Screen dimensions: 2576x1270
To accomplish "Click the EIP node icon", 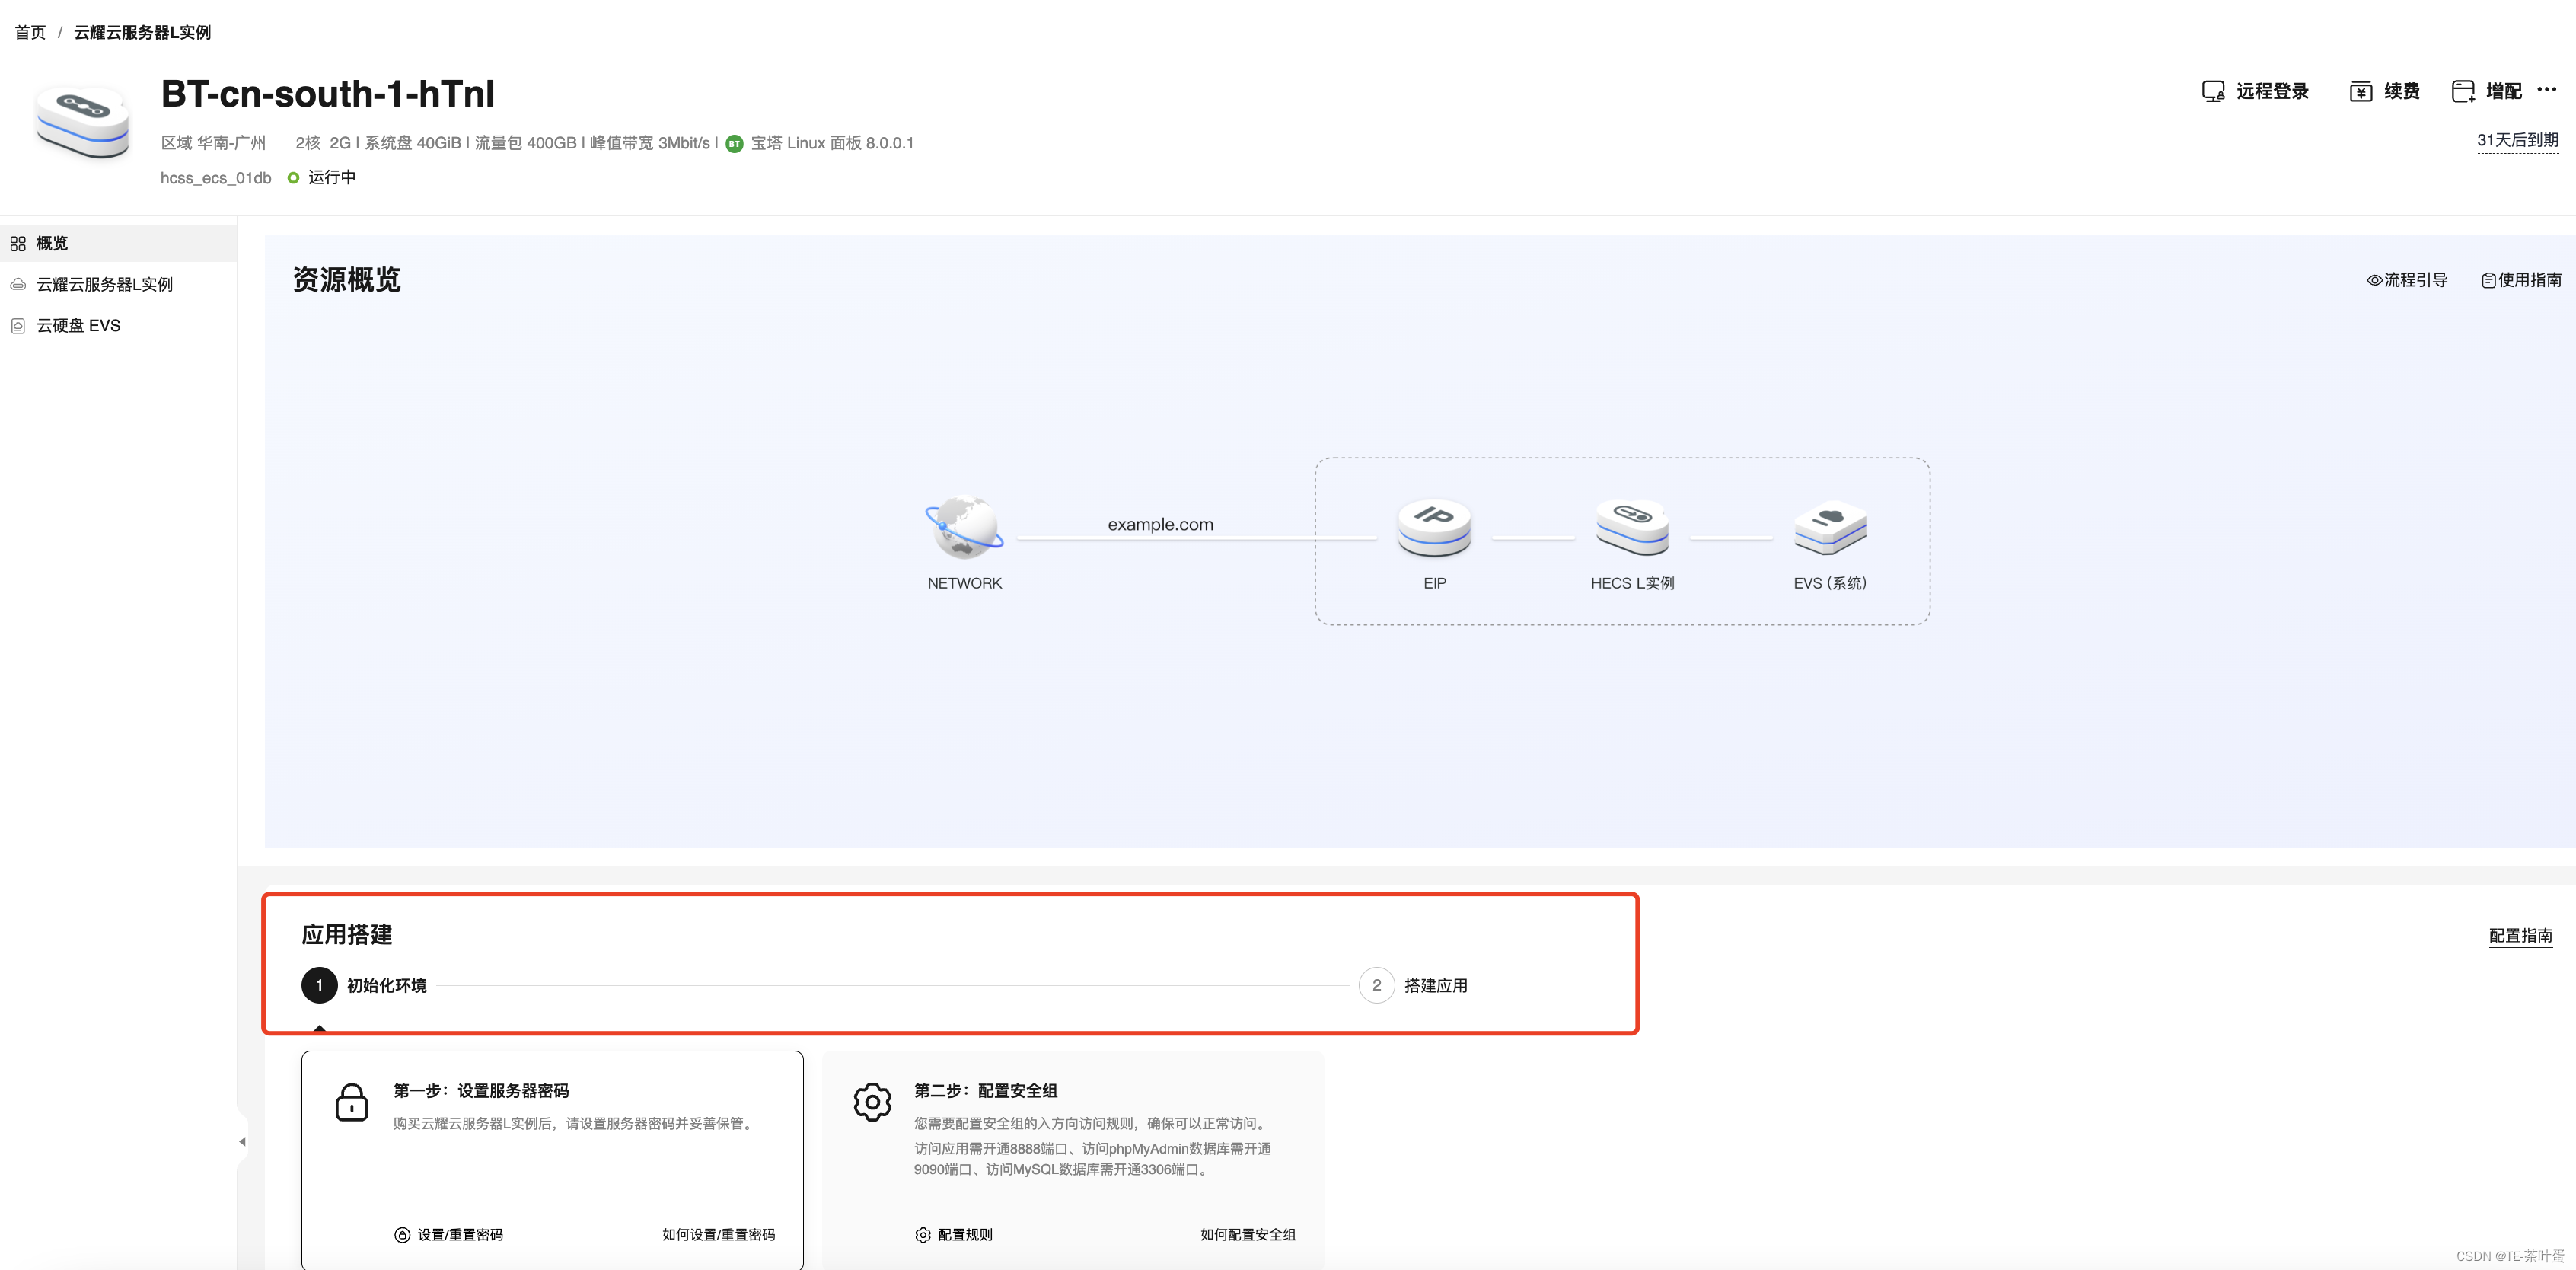I will [x=1434, y=527].
